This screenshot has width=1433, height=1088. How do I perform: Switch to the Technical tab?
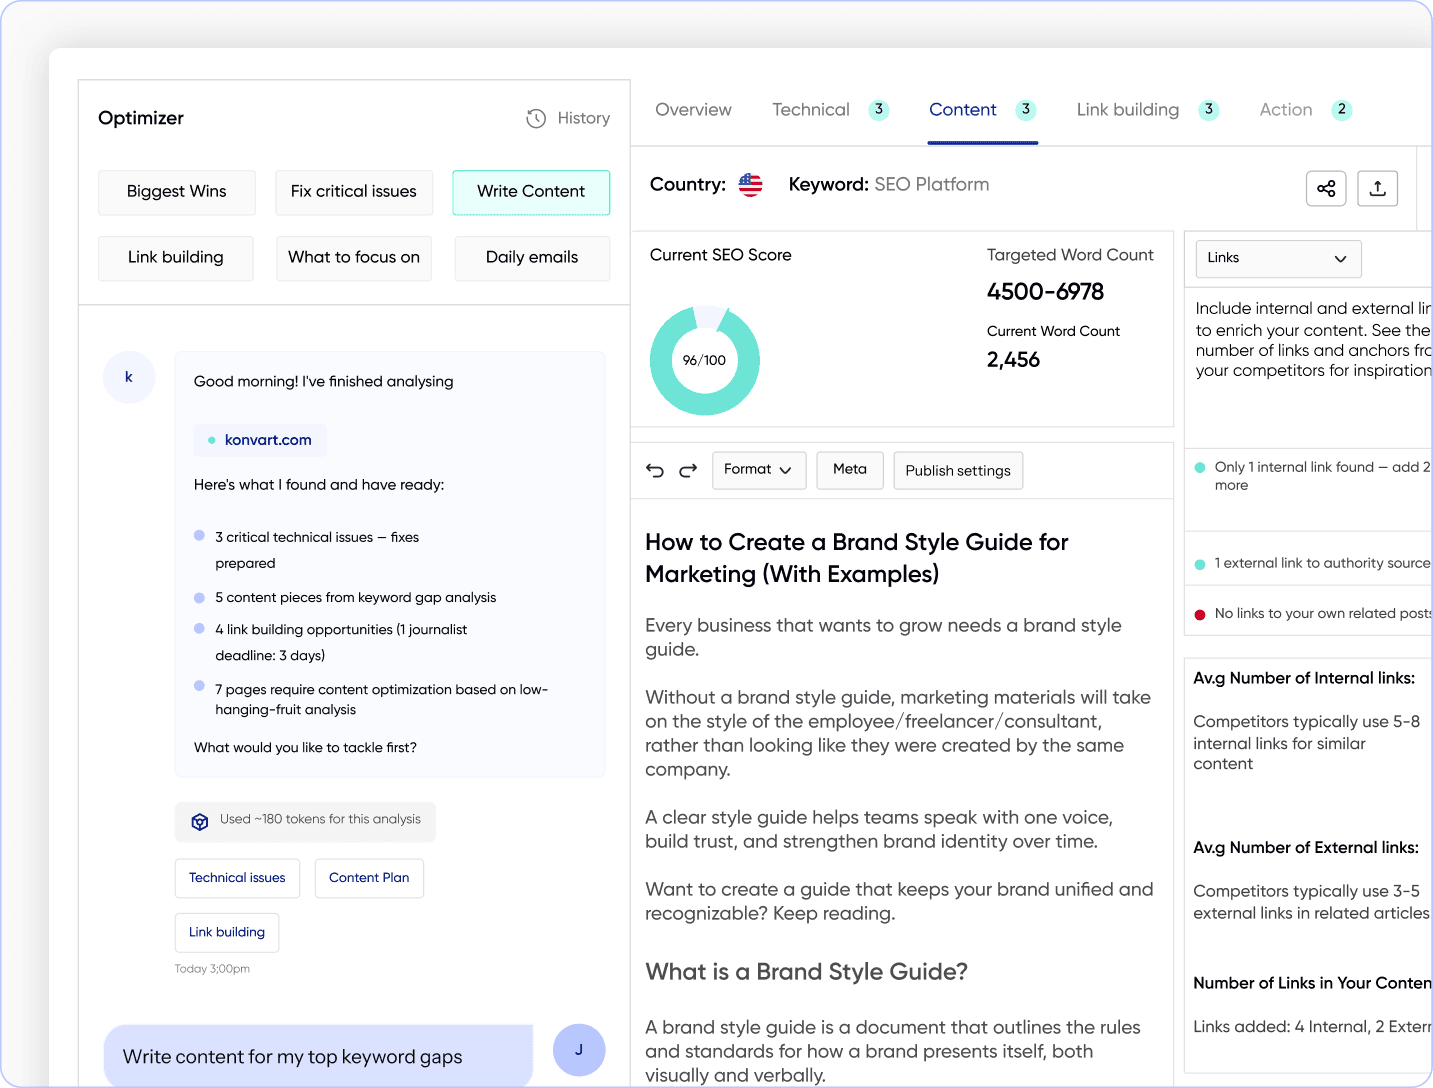coord(811,110)
